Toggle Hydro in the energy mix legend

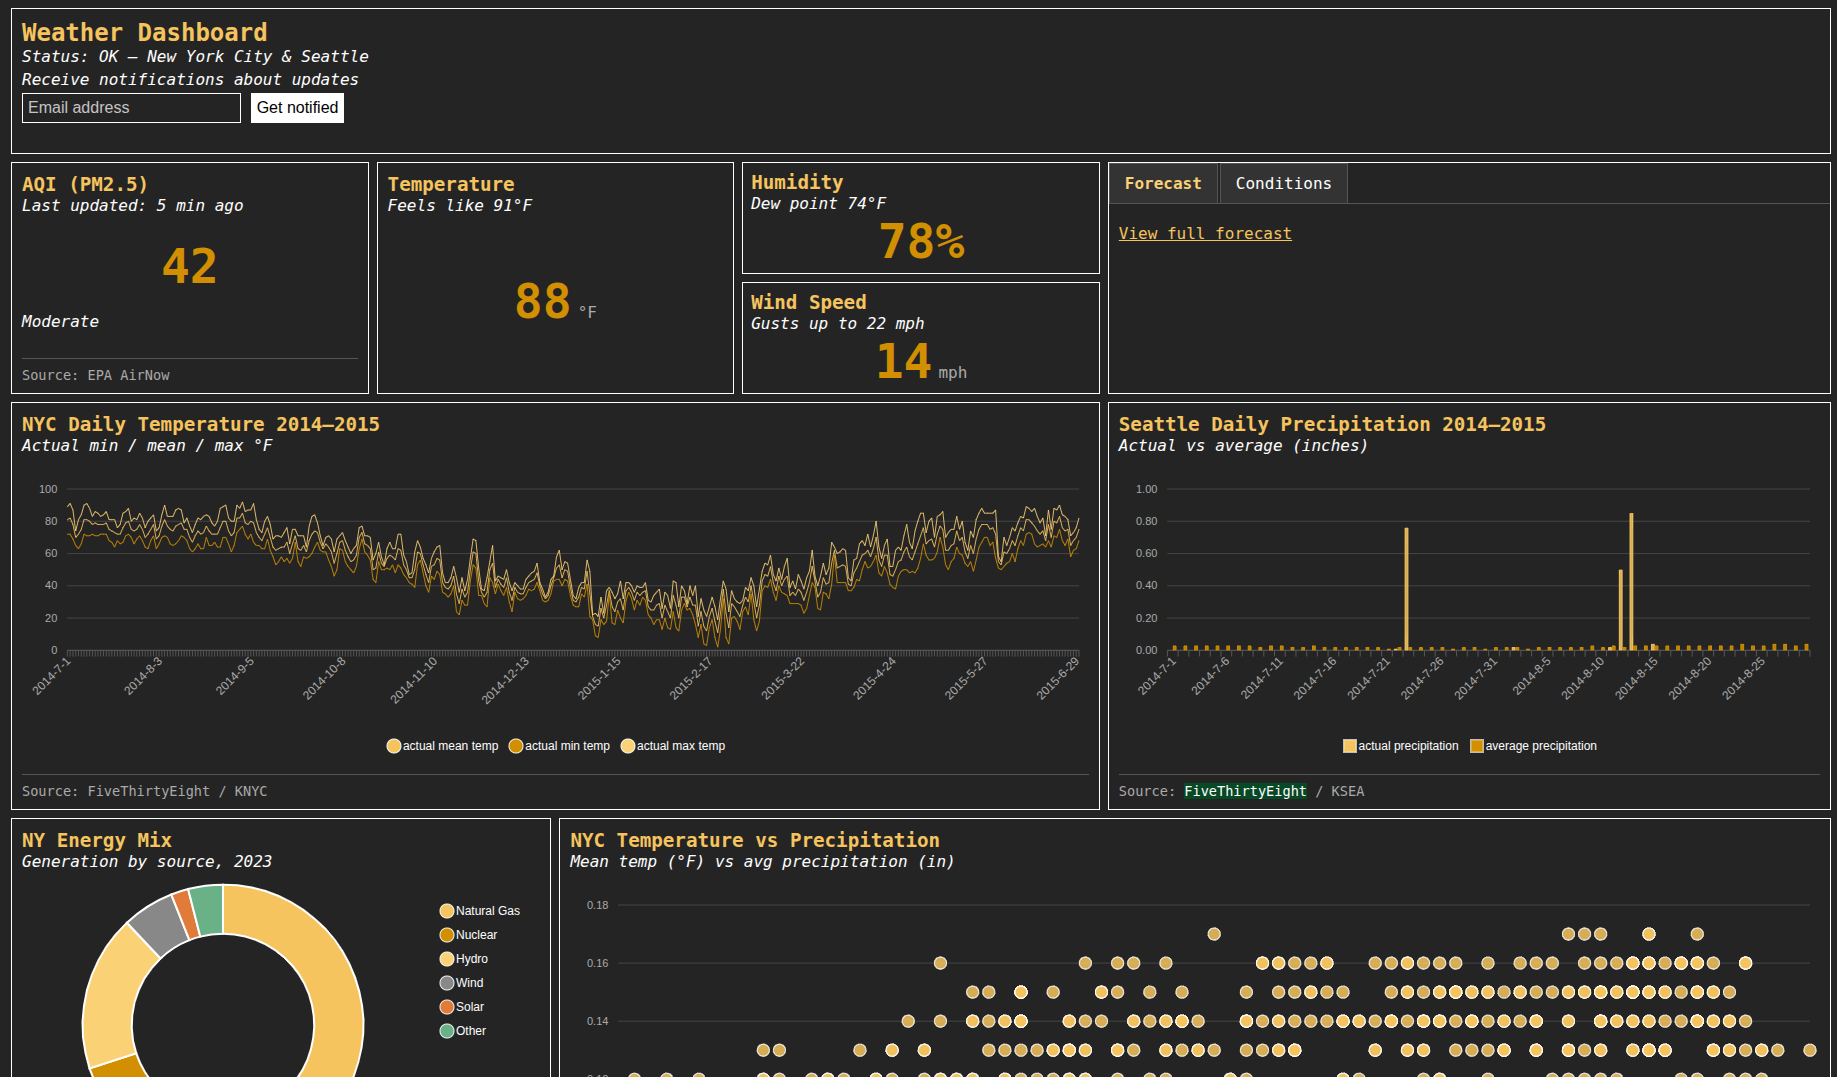click(x=464, y=959)
